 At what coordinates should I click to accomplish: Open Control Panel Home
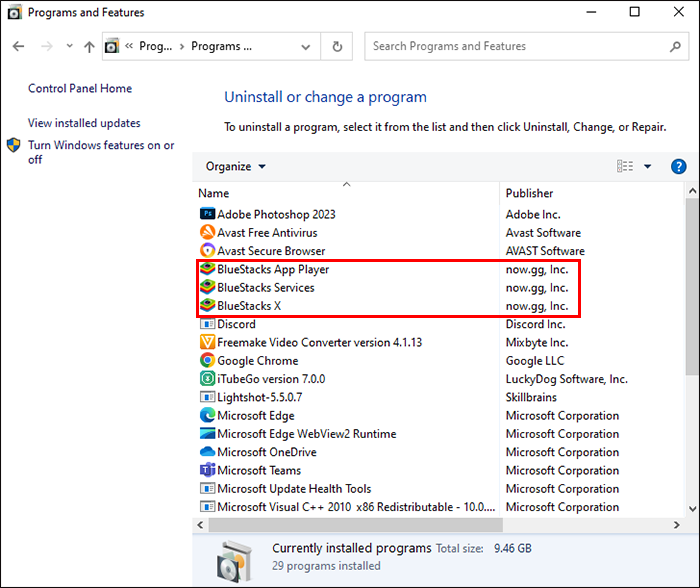tap(80, 88)
